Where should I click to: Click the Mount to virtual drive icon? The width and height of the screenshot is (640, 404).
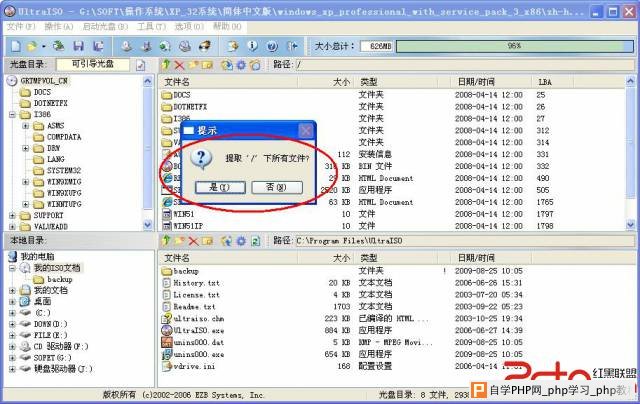185,46
